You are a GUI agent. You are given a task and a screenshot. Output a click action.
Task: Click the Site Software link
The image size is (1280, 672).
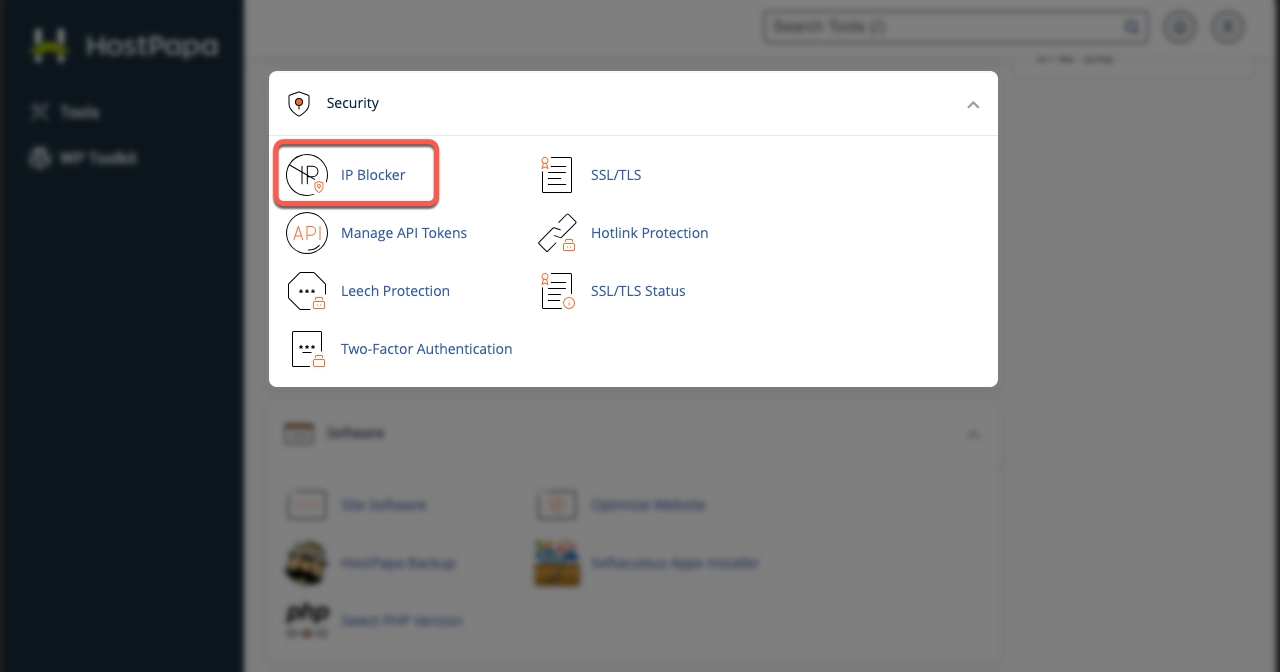tap(384, 505)
